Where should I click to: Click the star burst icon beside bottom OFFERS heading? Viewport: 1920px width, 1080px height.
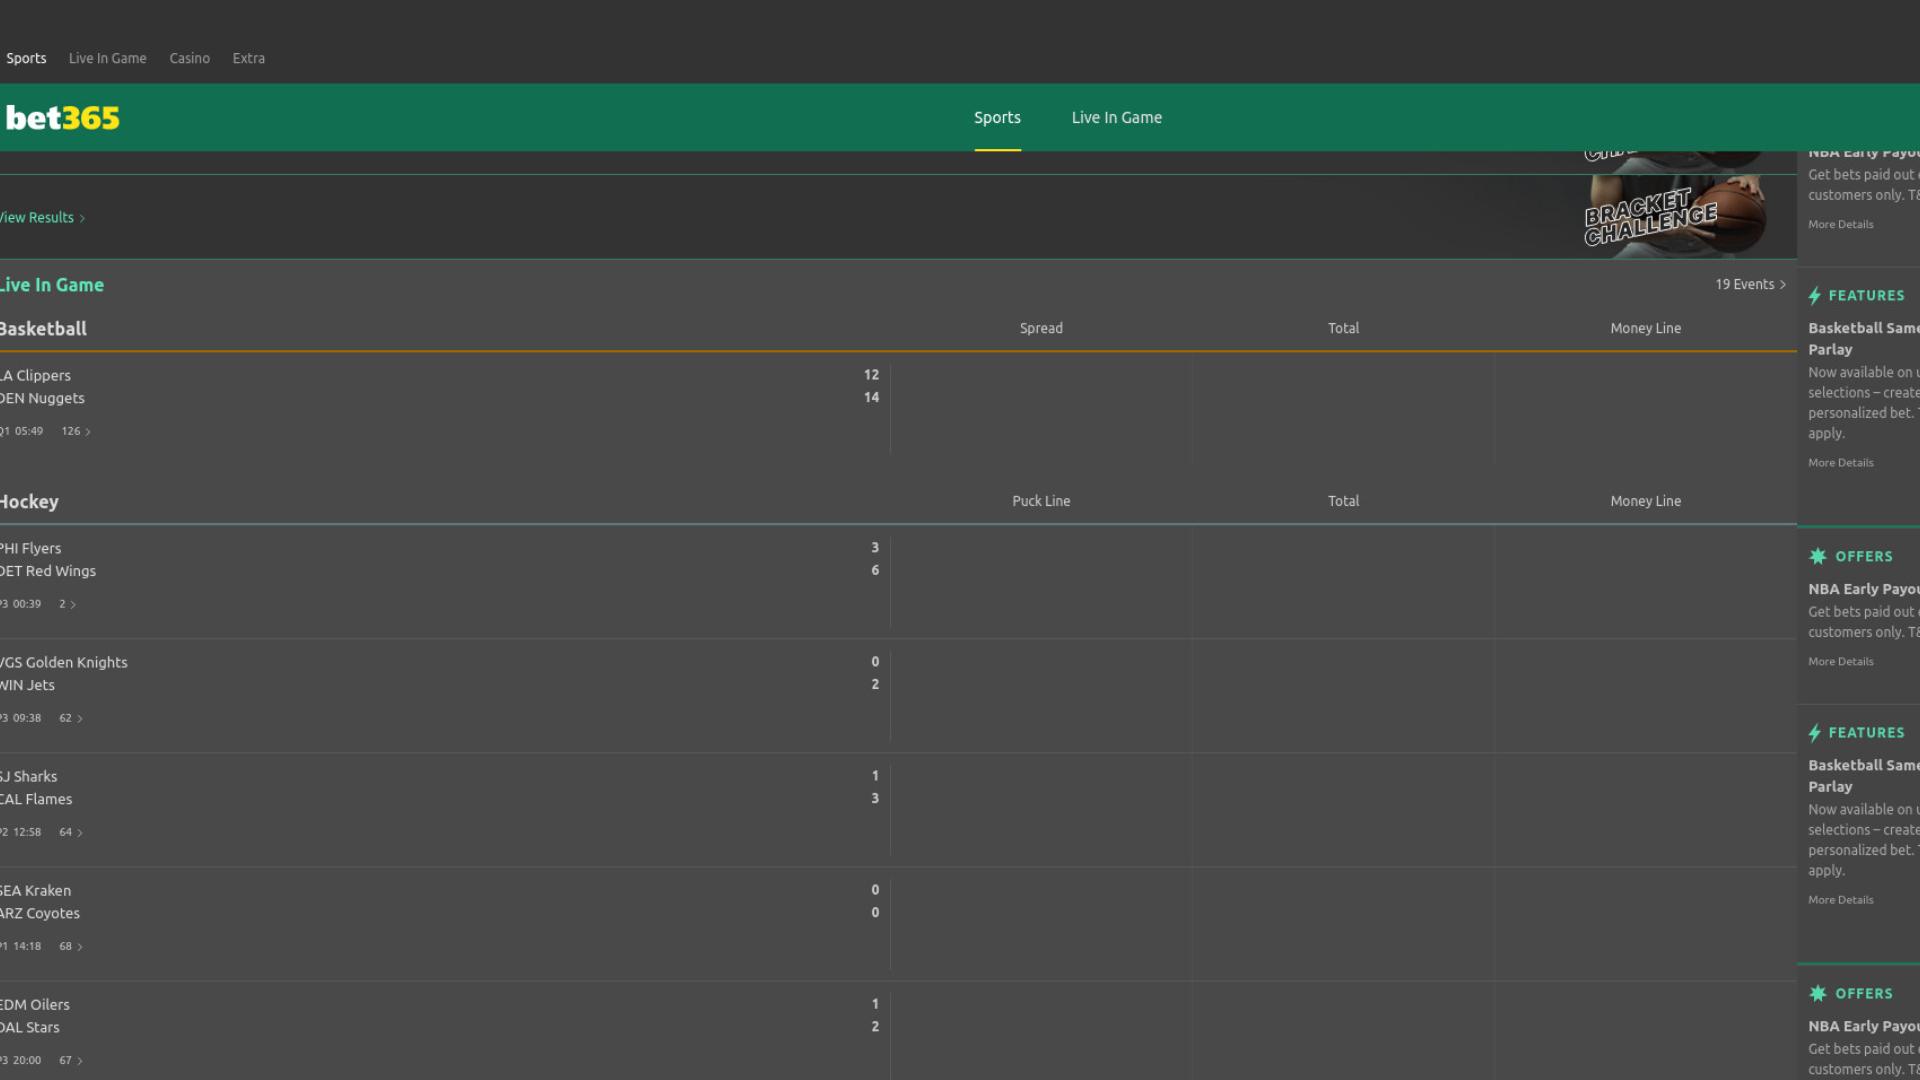coord(1818,994)
